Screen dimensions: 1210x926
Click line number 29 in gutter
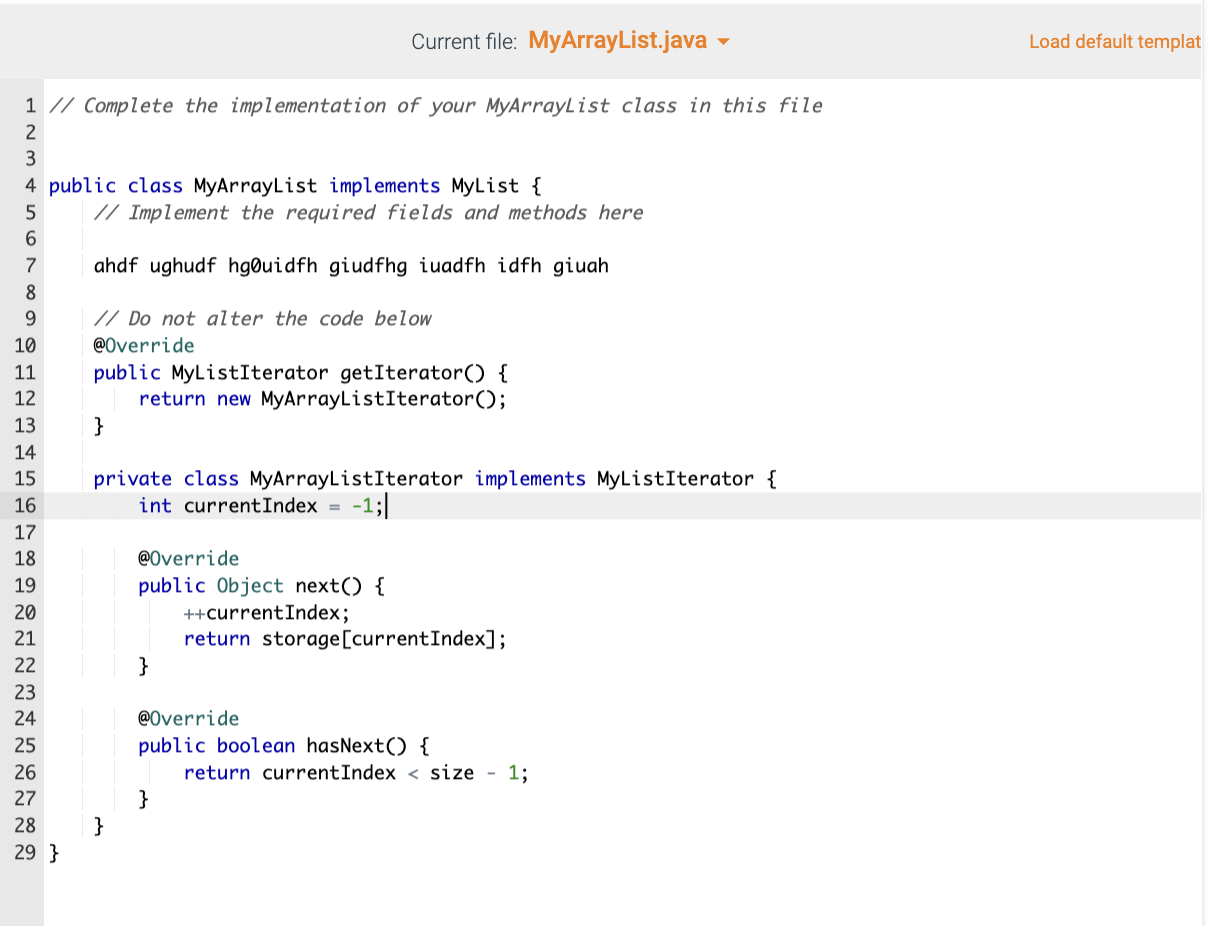[25, 853]
